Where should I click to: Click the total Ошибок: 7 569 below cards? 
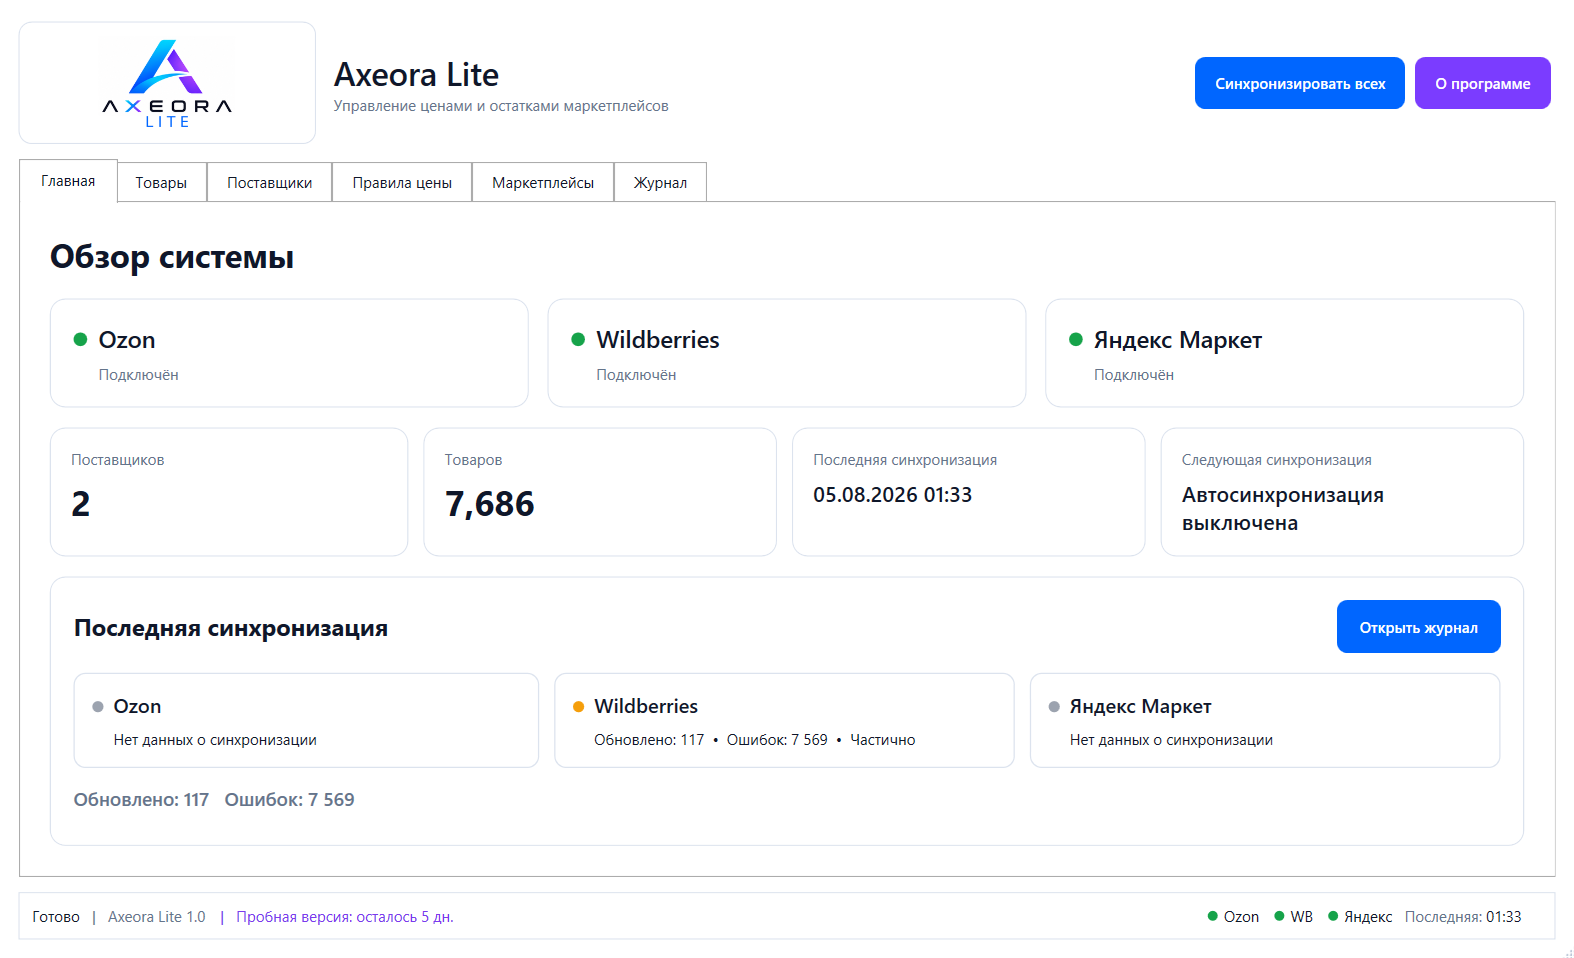(x=289, y=800)
